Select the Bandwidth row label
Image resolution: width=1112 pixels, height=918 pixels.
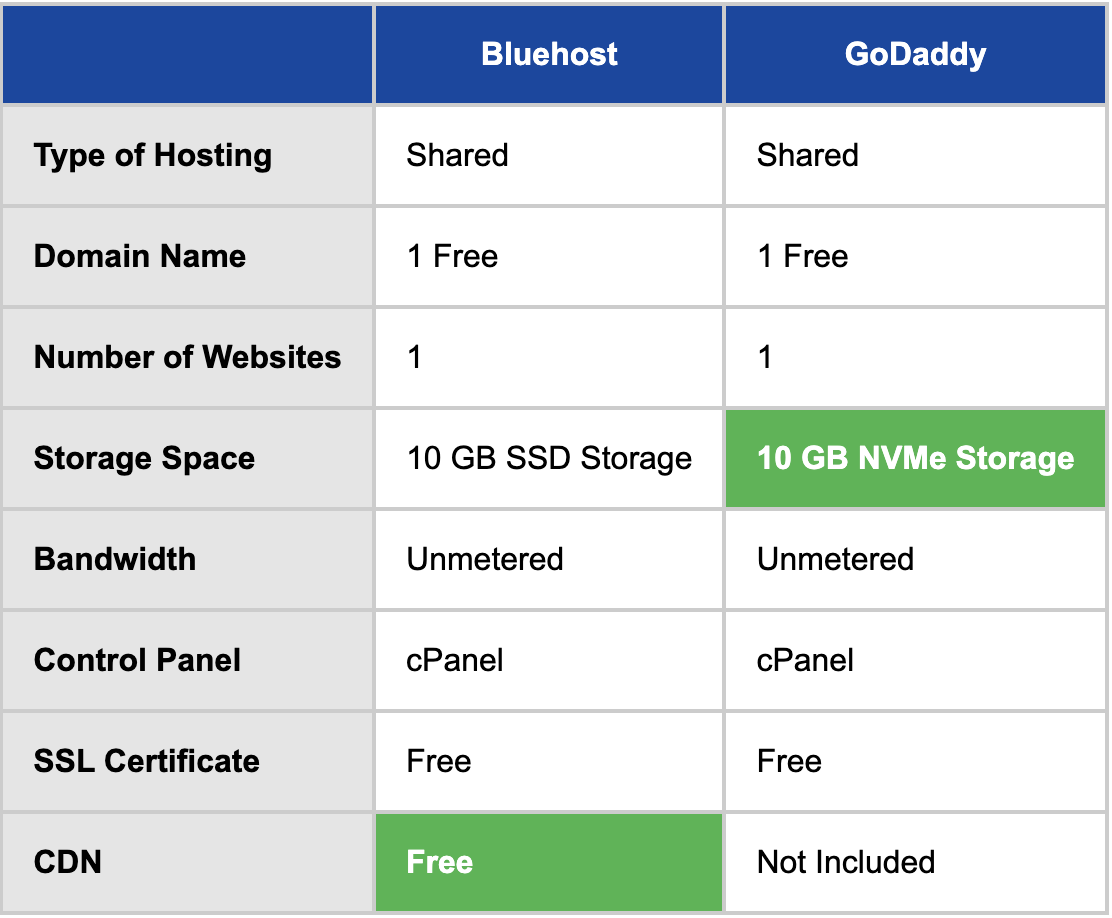coord(115,559)
